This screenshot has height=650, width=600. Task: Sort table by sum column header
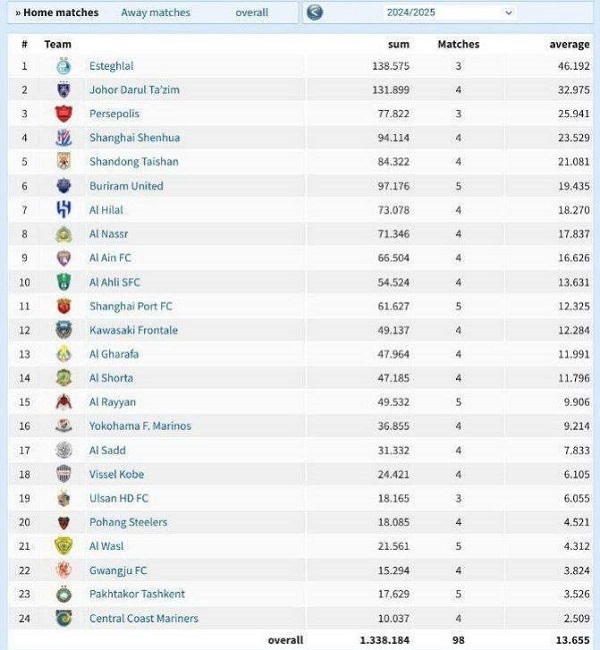point(399,44)
